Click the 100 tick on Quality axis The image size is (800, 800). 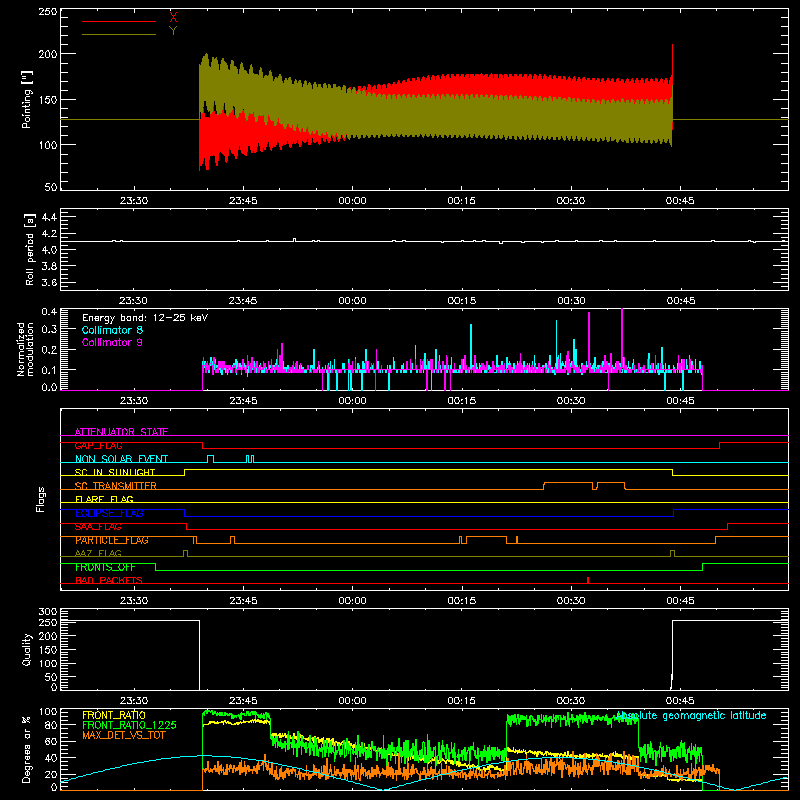[48, 663]
